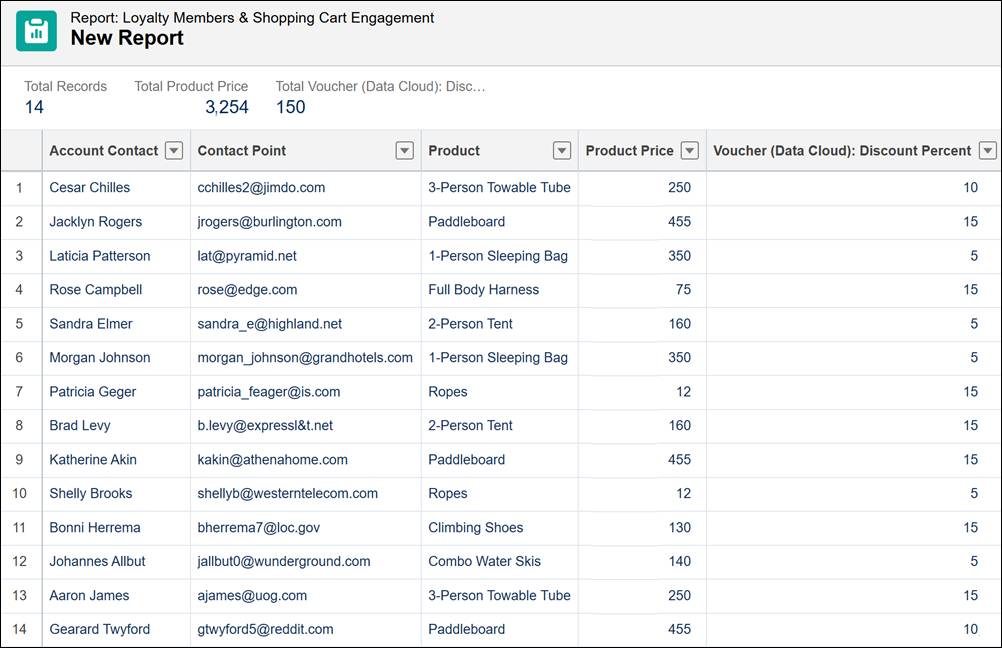Click Sandra Elmer's 2-Person Tent product

470,323
